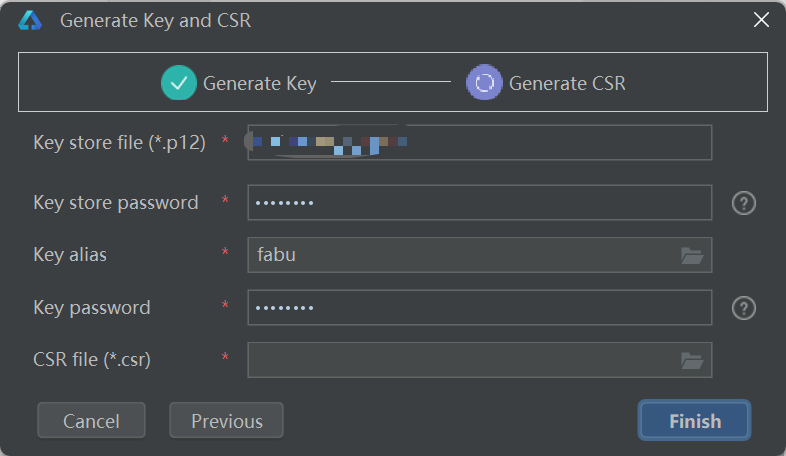Image resolution: width=786 pixels, height=456 pixels.
Task: Click the DevEco Studio logo in title bar
Action: pos(30,20)
